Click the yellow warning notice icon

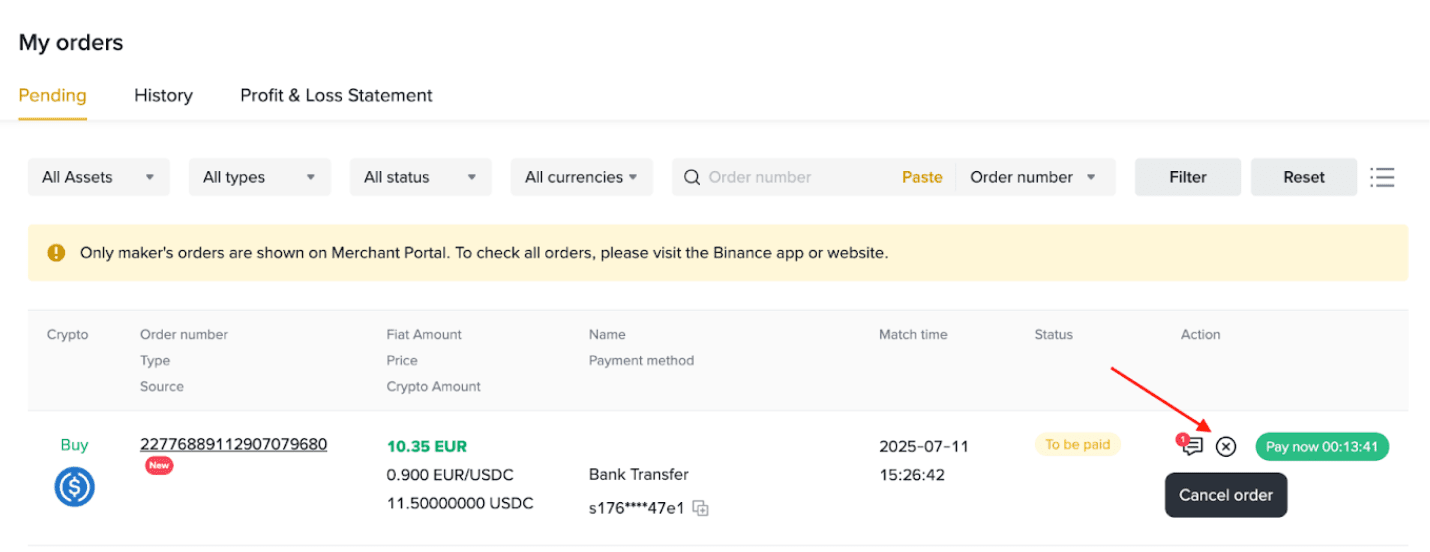tap(57, 253)
